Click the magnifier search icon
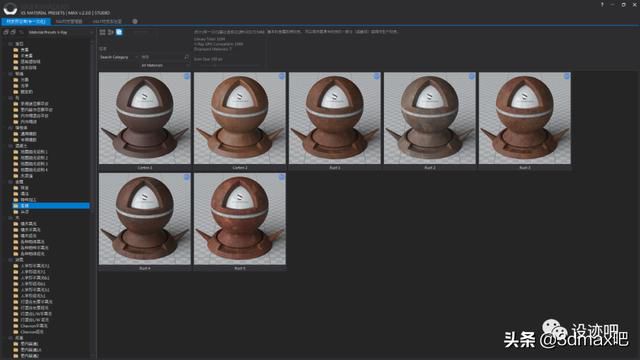Image resolution: width=640 pixels, height=360 pixels. 187,57
